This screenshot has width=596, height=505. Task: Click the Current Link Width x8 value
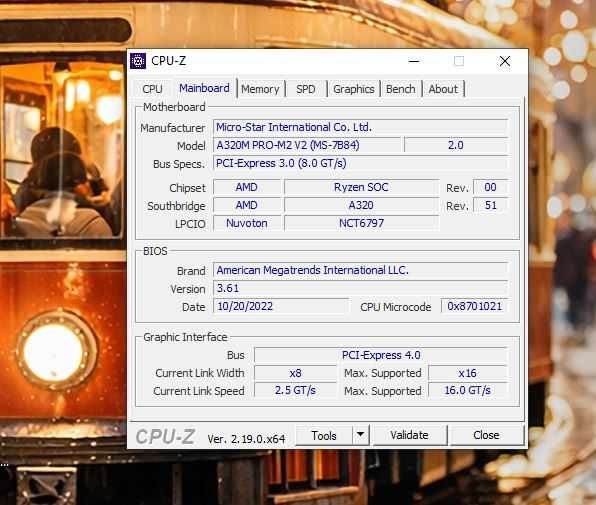295,373
